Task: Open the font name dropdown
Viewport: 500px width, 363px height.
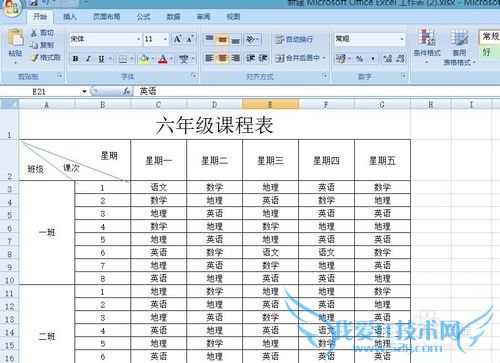Action: point(139,39)
